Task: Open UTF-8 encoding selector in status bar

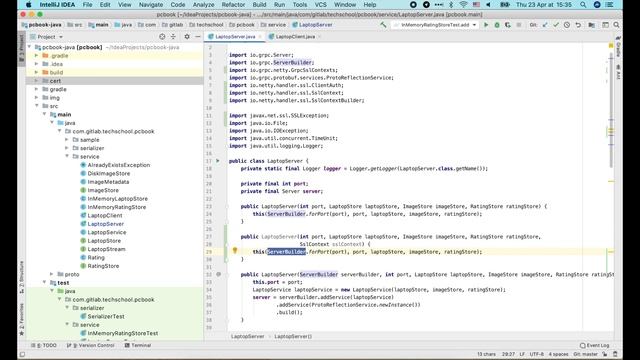Action: 536,354
